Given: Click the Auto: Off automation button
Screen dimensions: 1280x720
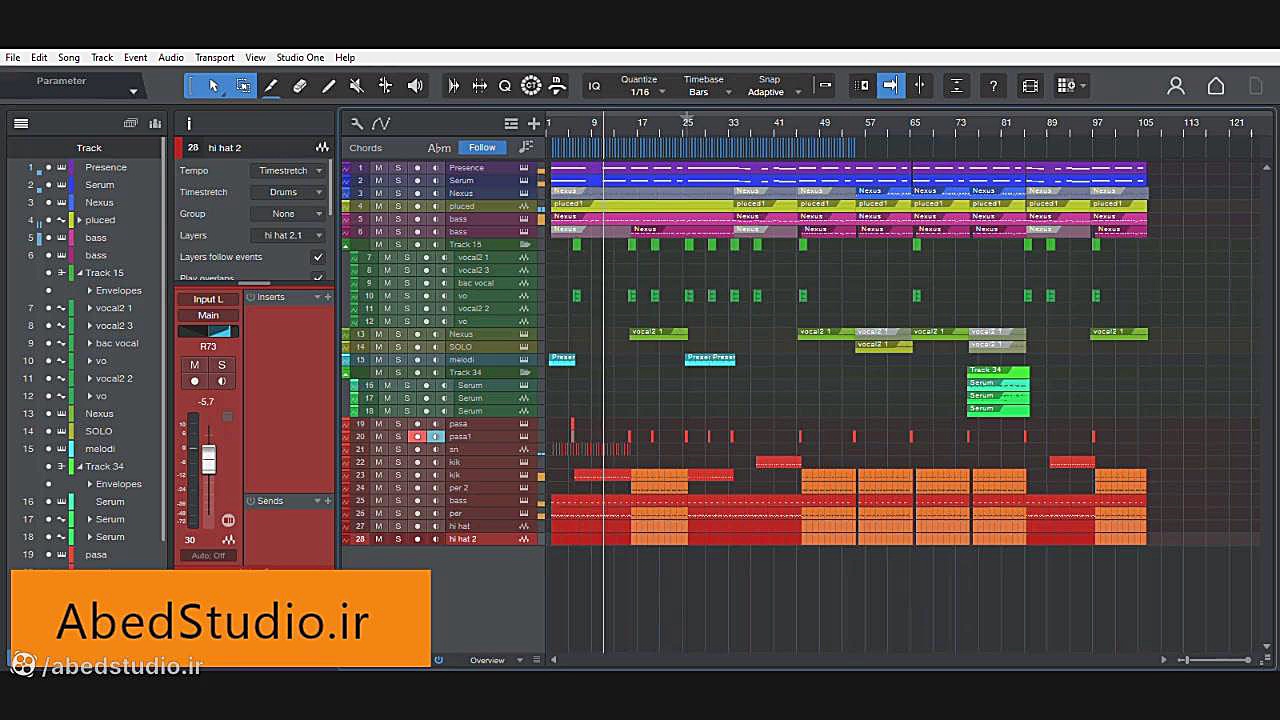Looking at the screenshot, I should [x=208, y=556].
